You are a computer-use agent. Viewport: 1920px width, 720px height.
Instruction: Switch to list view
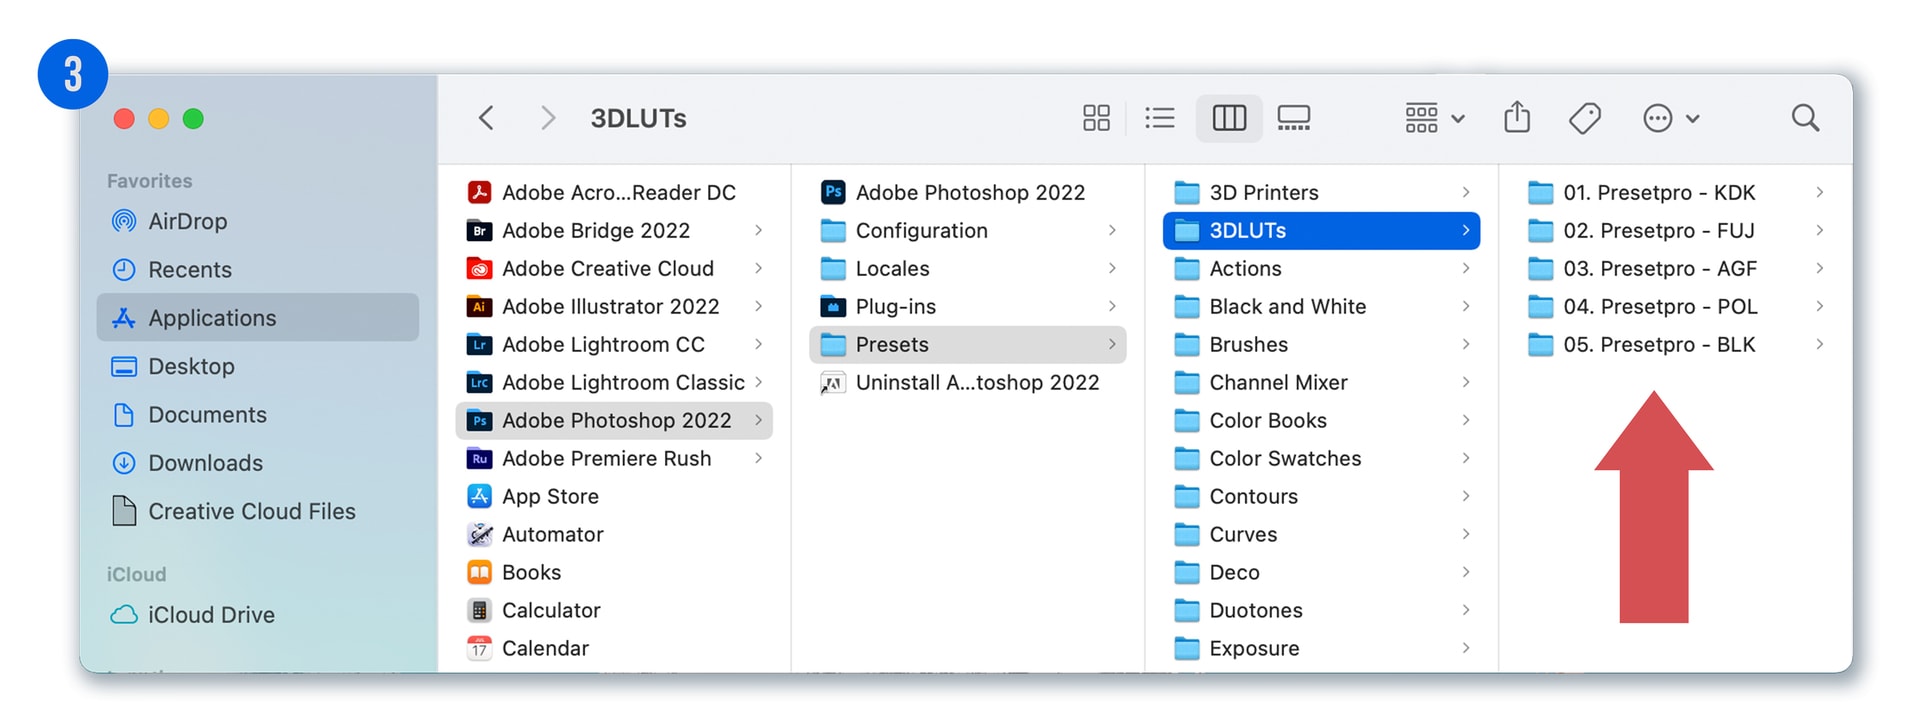(x=1160, y=118)
